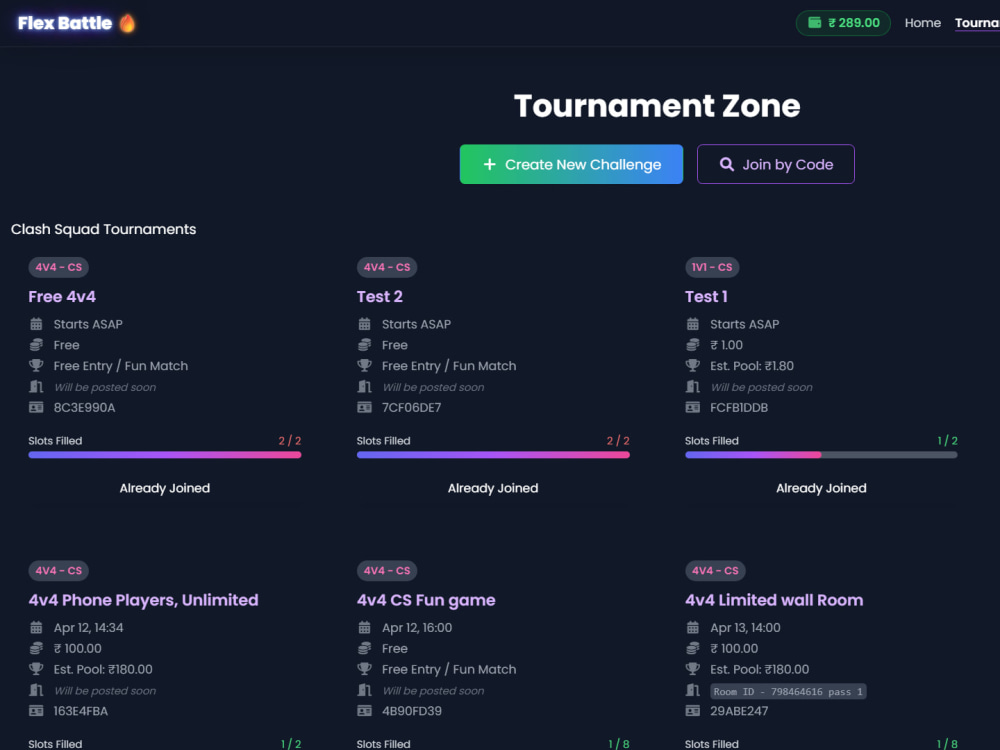
Task: Click ID card icon beside 8C3E990A
Action: click(x=36, y=408)
